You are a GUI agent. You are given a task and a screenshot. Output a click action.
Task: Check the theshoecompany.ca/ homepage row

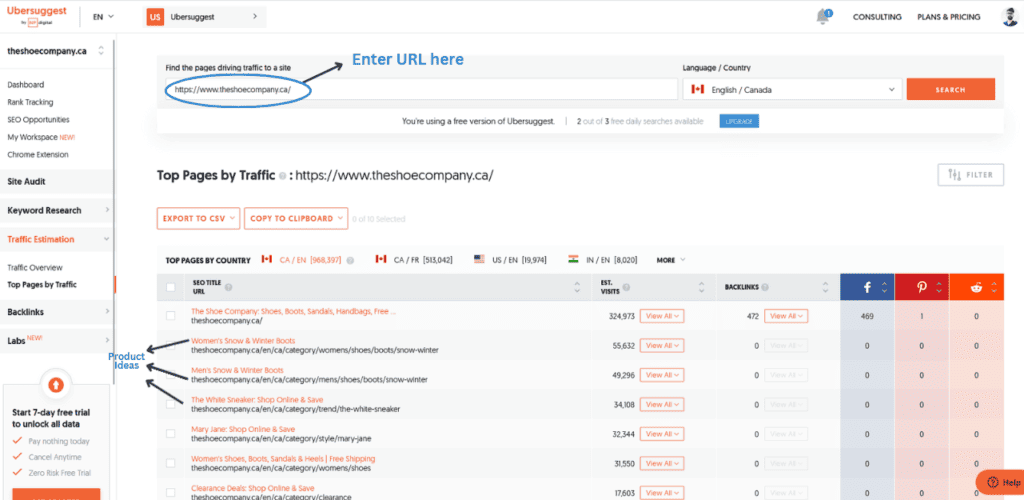click(170, 316)
